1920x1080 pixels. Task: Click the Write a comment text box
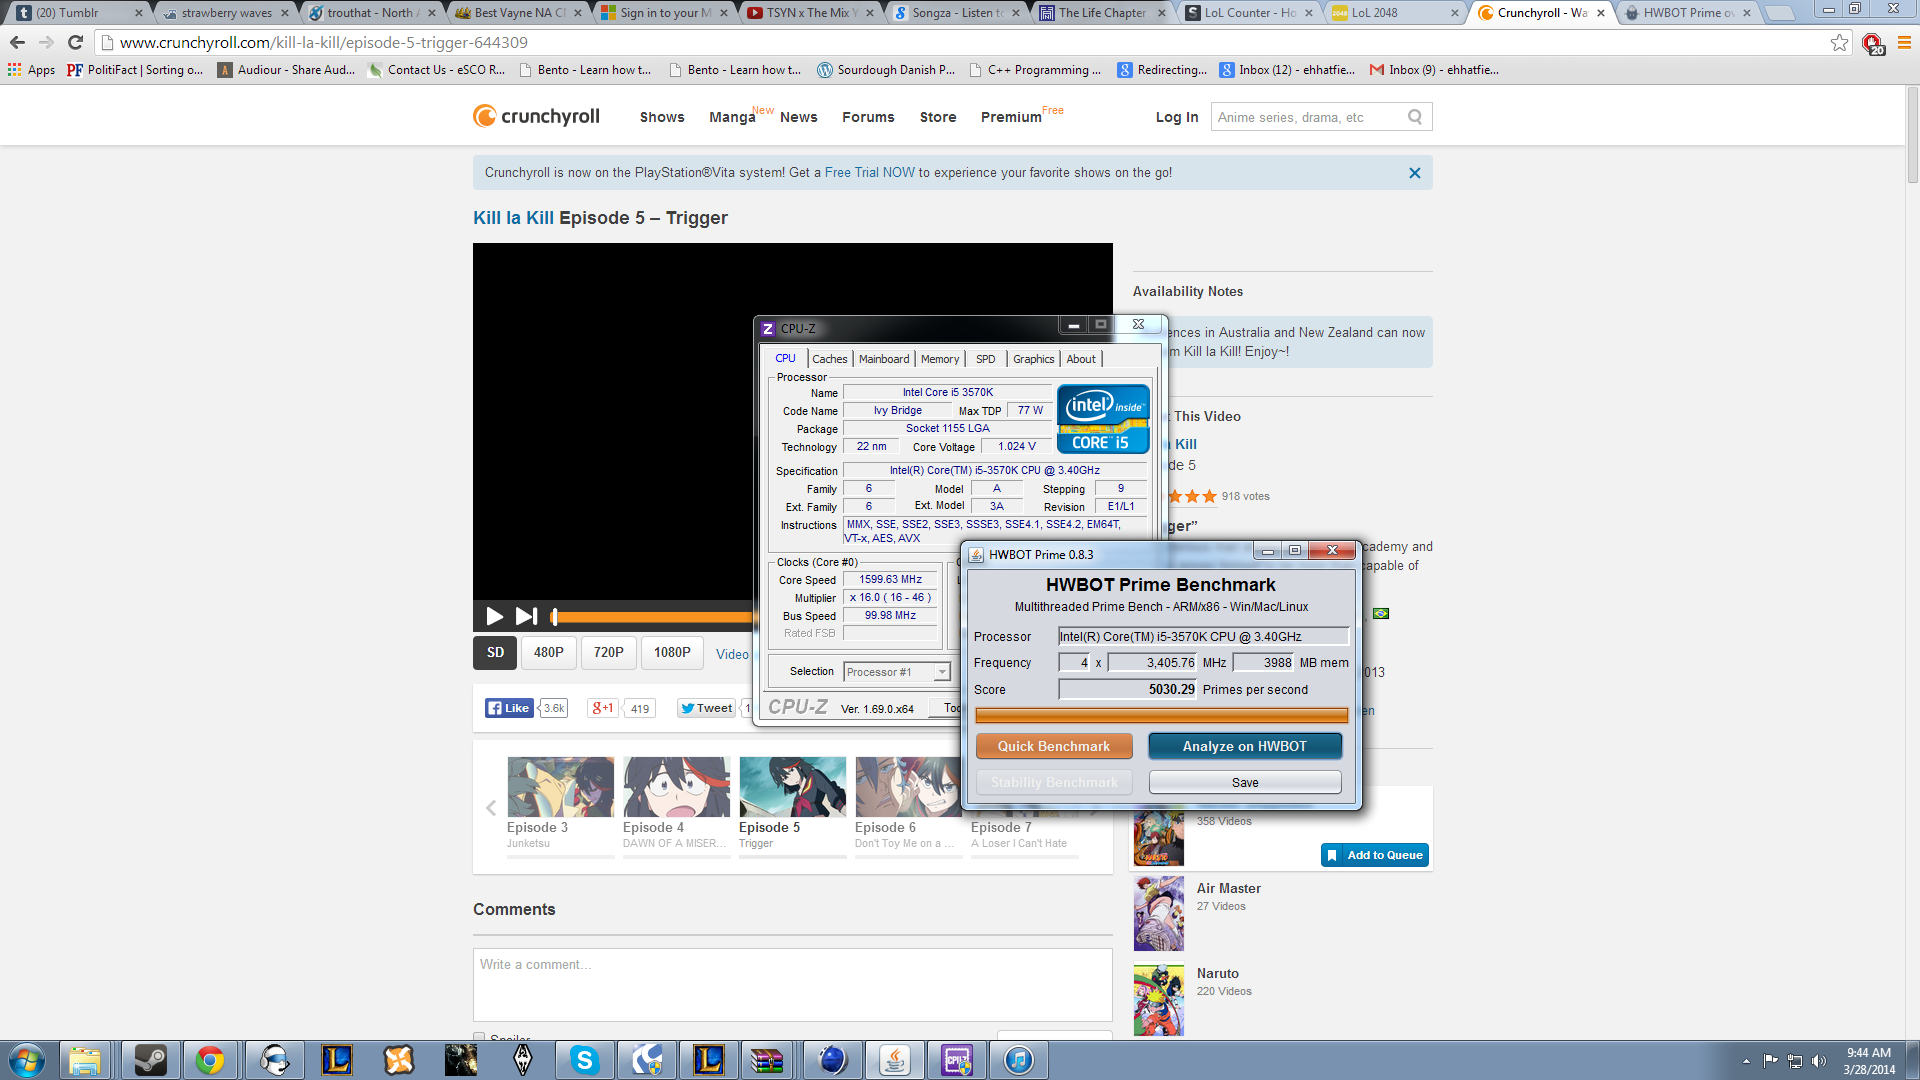(x=793, y=984)
